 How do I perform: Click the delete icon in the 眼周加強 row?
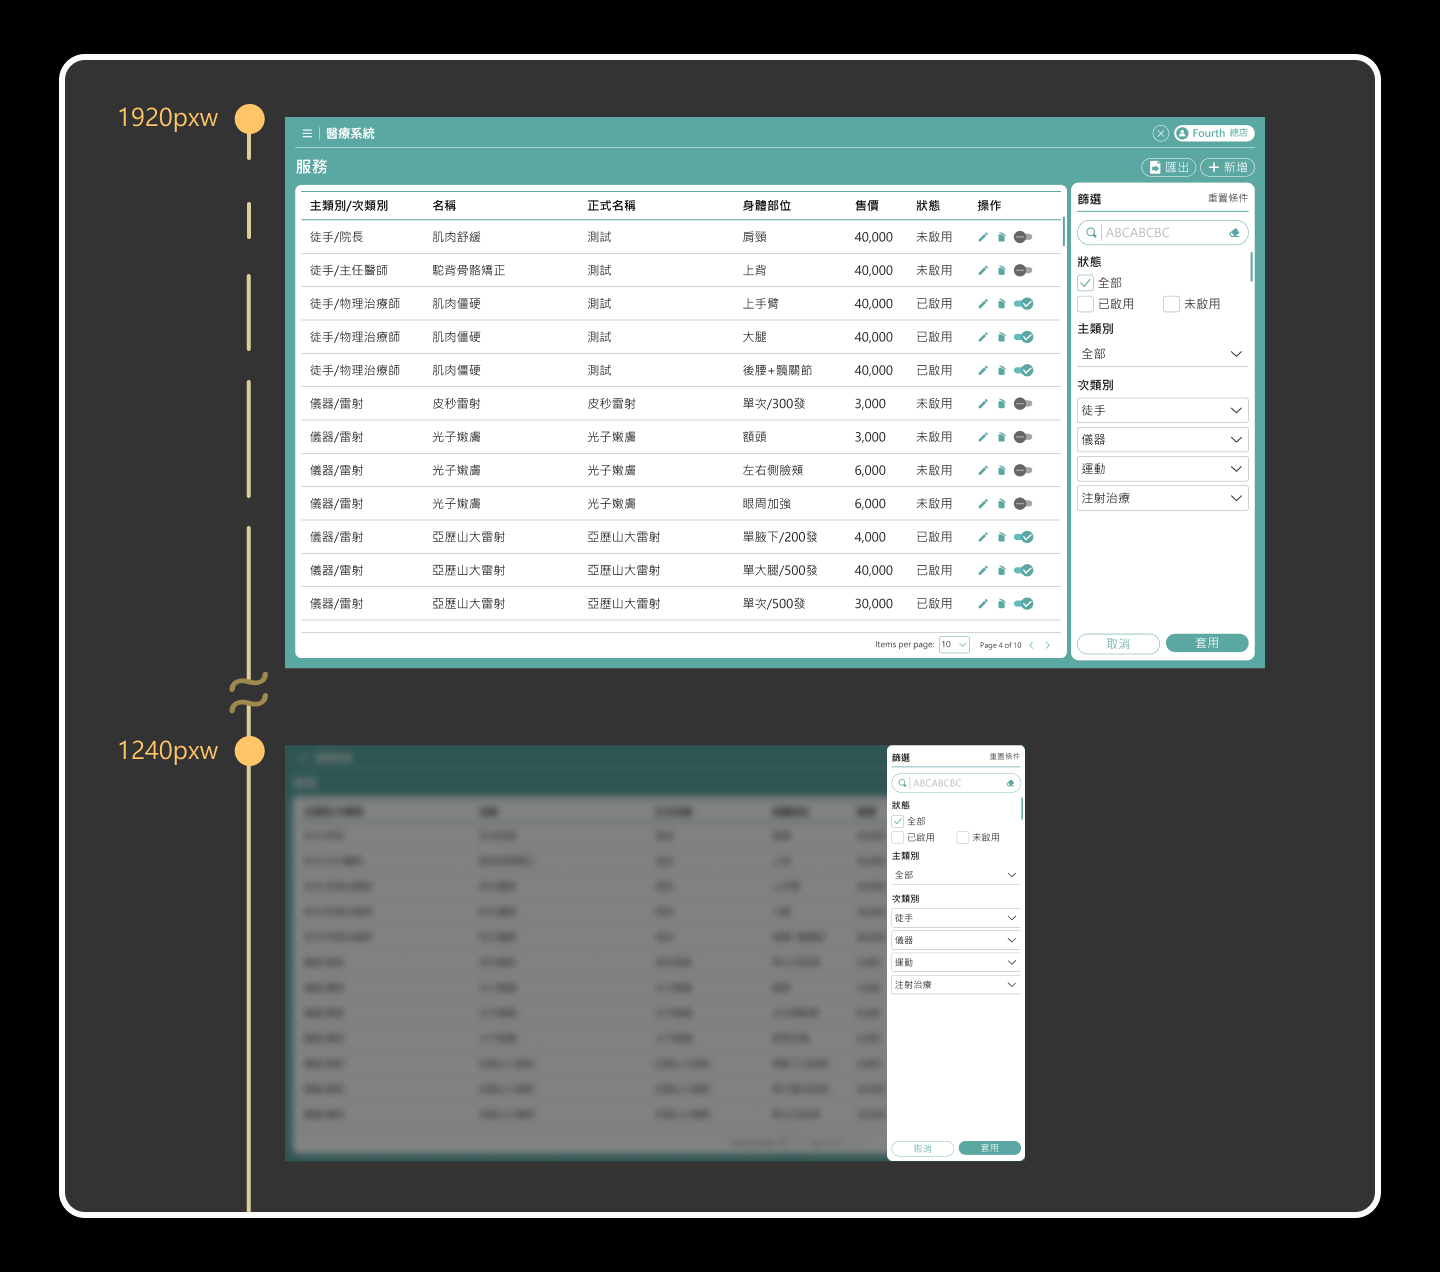[x=1001, y=504]
